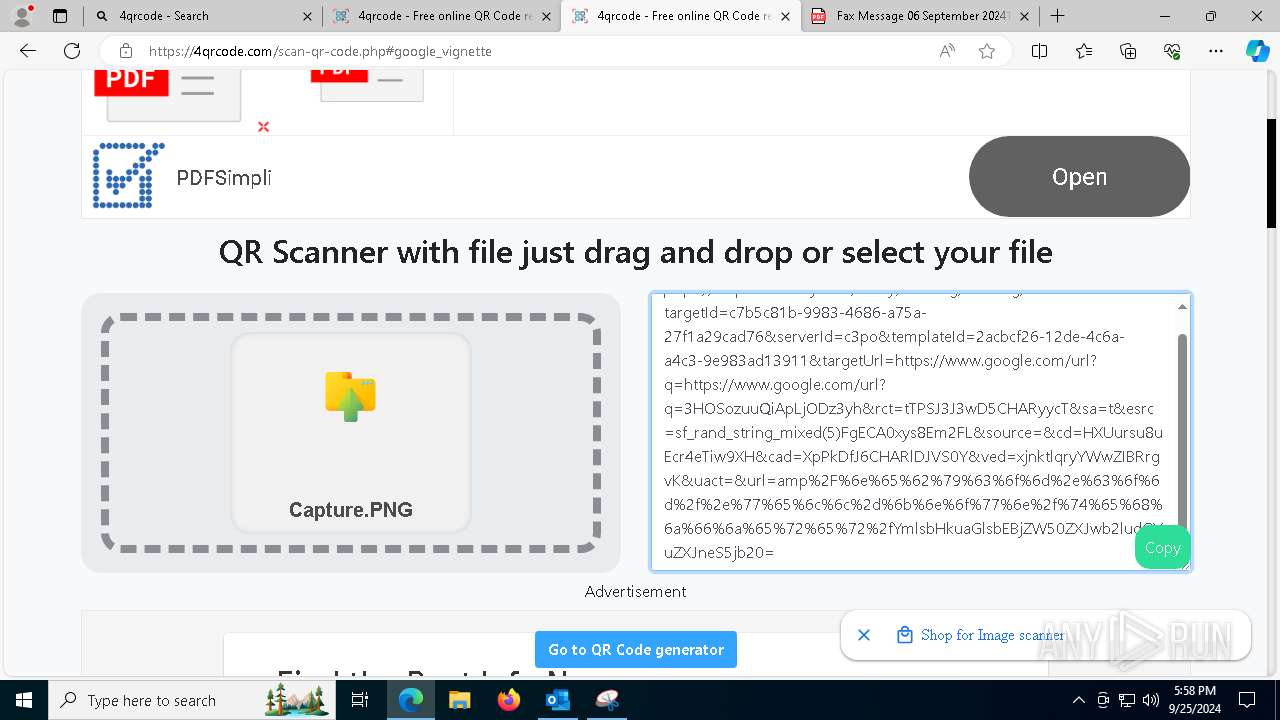Switch to the second 4qrcode QR Code tab
Screen dimensions: 1280x720
coord(441,16)
